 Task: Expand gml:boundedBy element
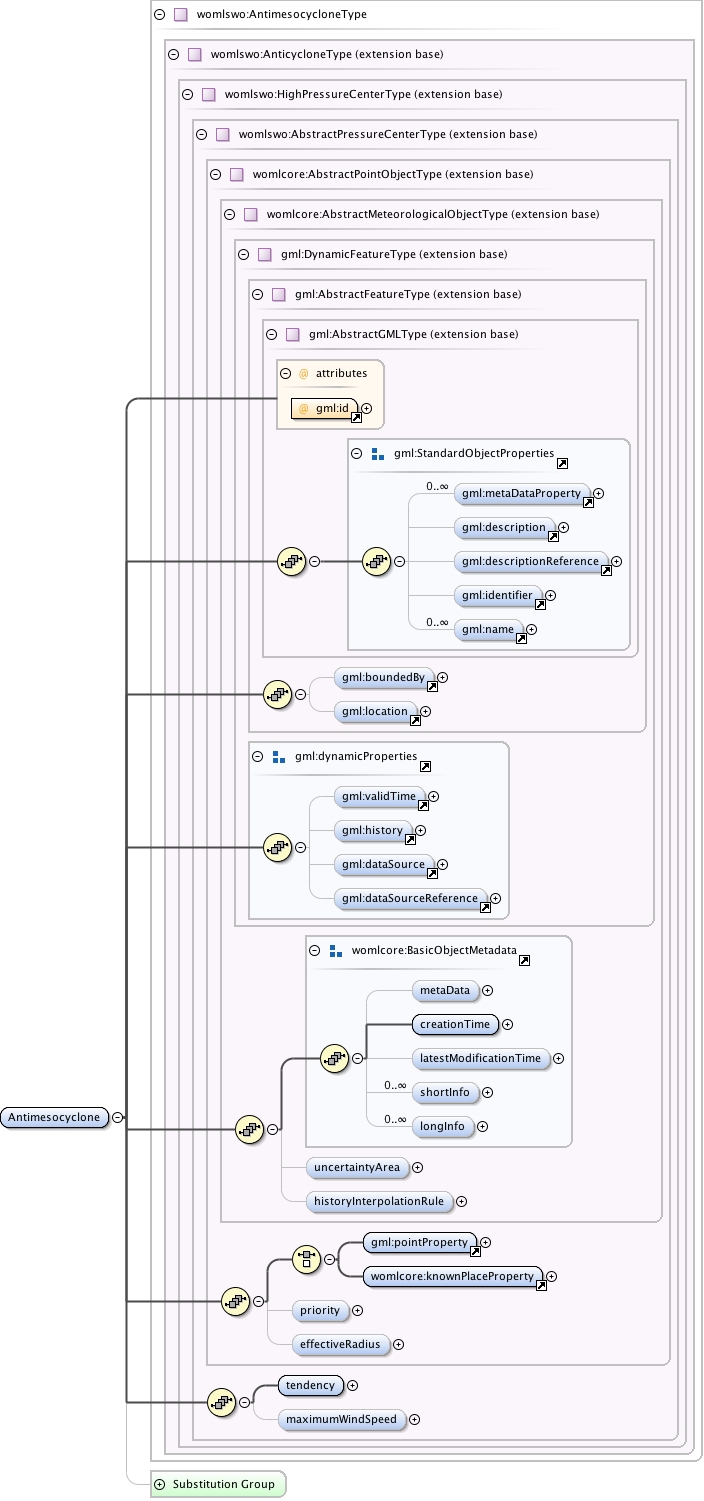point(443,677)
